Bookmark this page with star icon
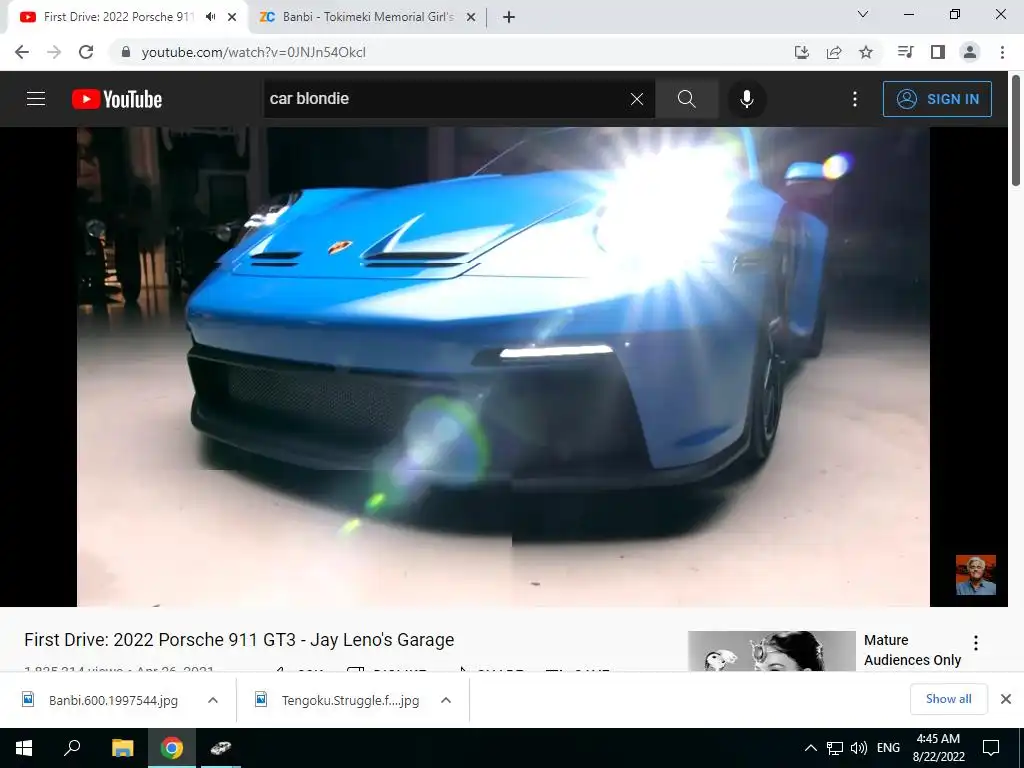The image size is (1024, 768). (866, 52)
